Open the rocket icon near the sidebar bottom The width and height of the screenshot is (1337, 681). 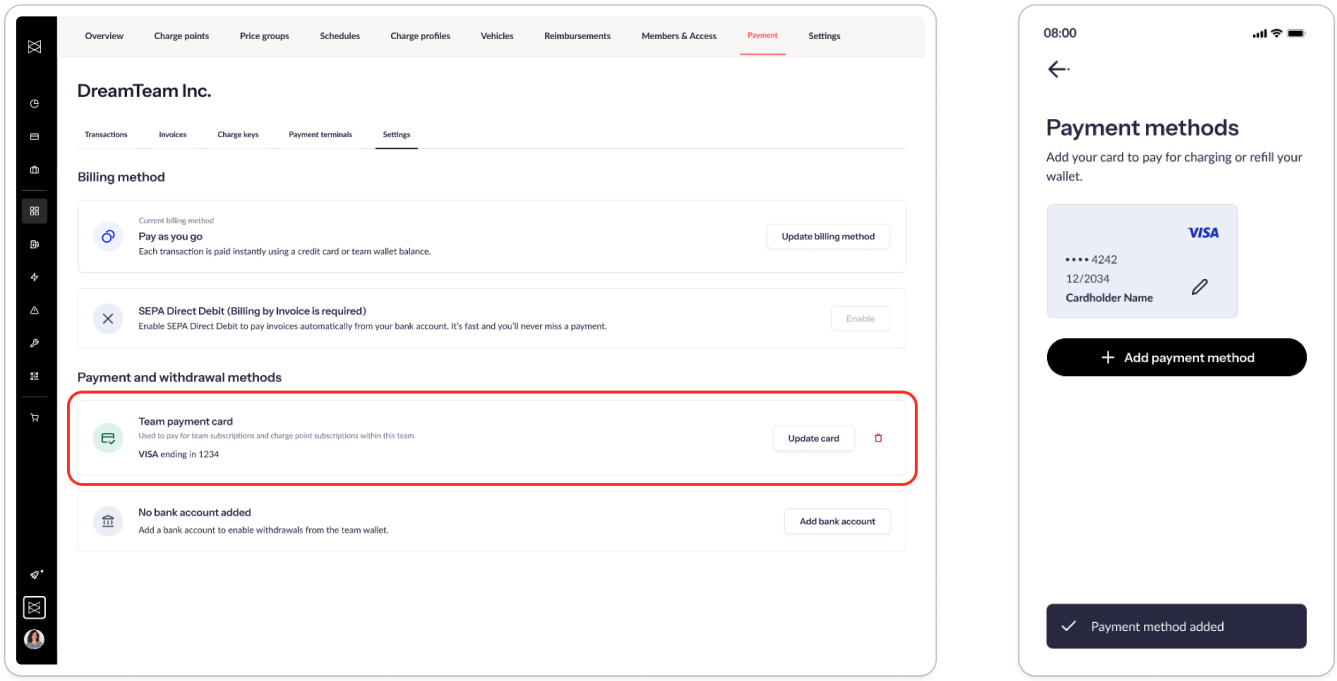click(34, 575)
